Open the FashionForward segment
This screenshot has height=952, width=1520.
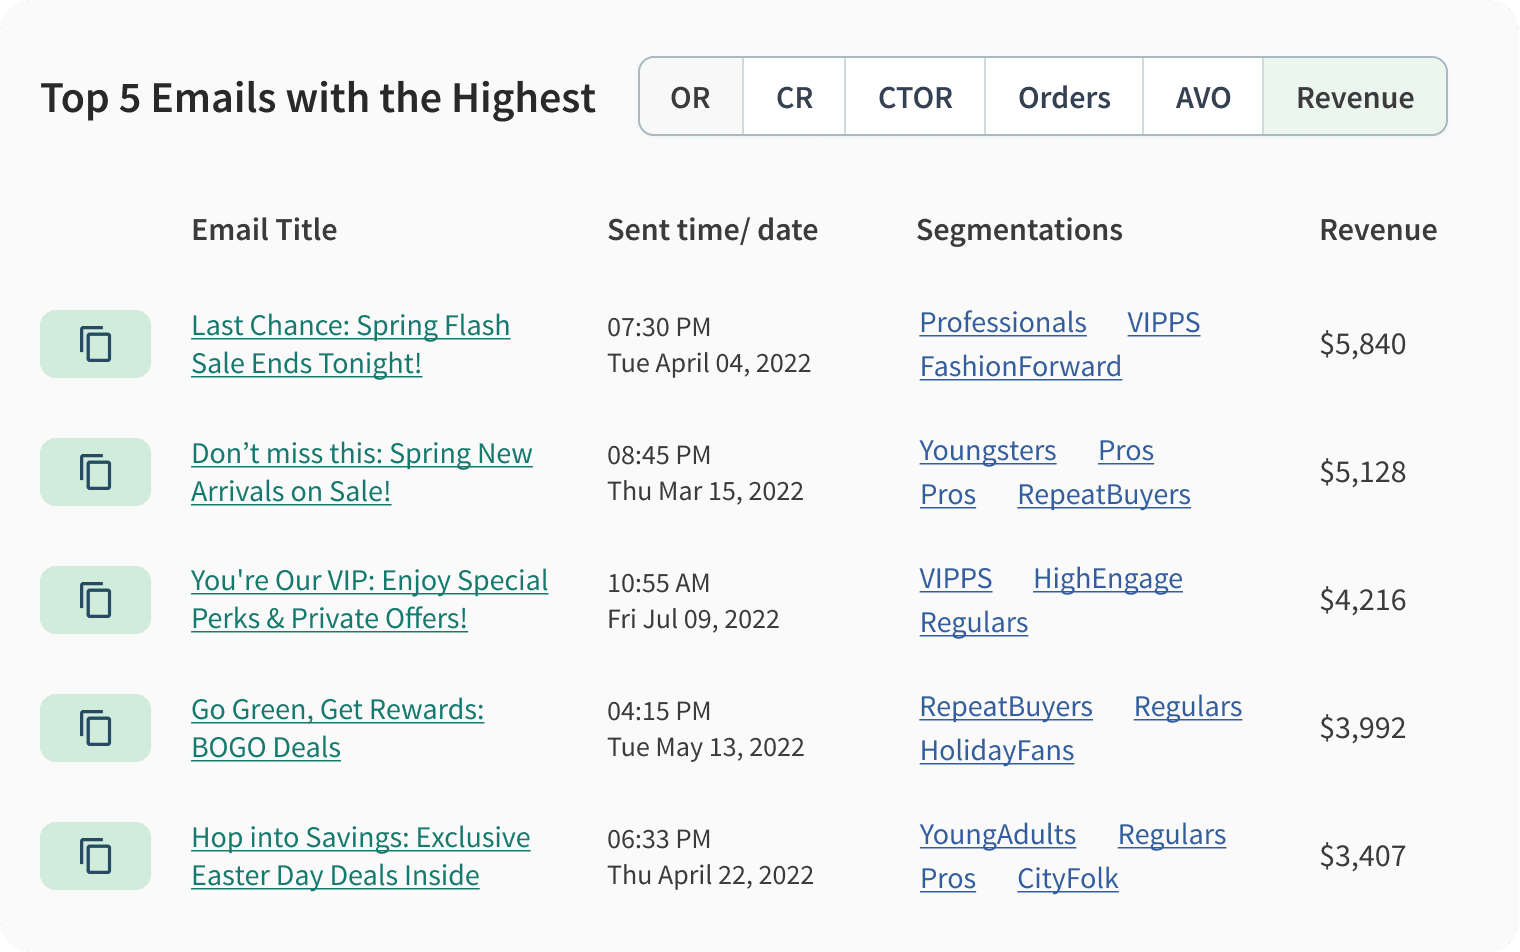[x=1020, y=366]
